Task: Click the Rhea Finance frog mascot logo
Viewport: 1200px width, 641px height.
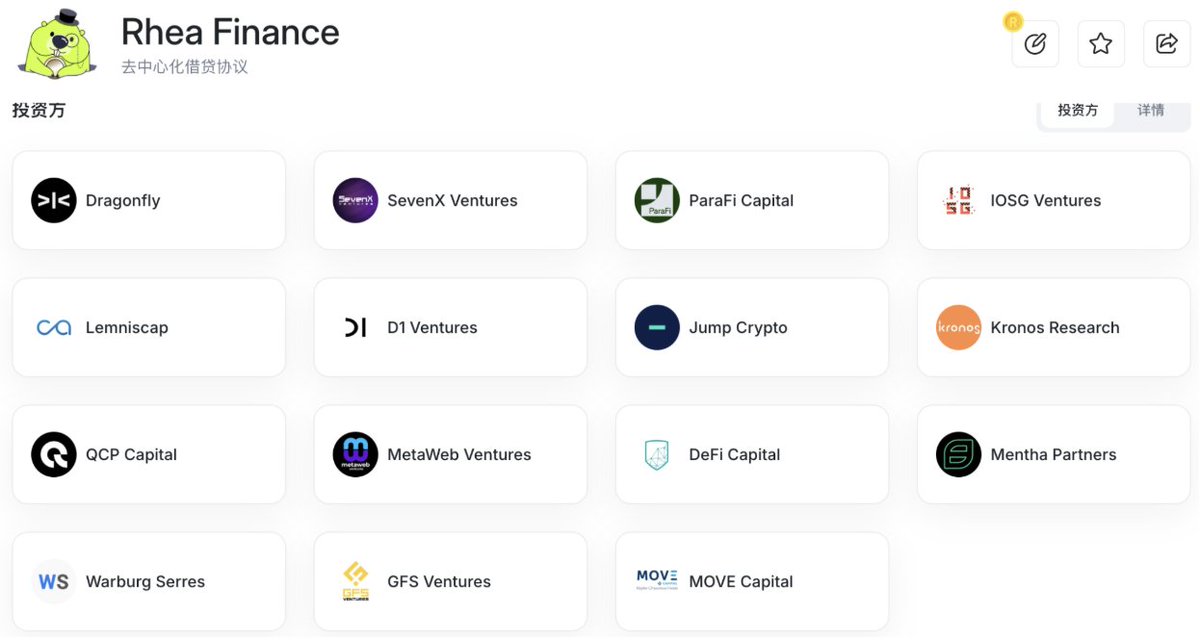Action: (x=56, y=44)
